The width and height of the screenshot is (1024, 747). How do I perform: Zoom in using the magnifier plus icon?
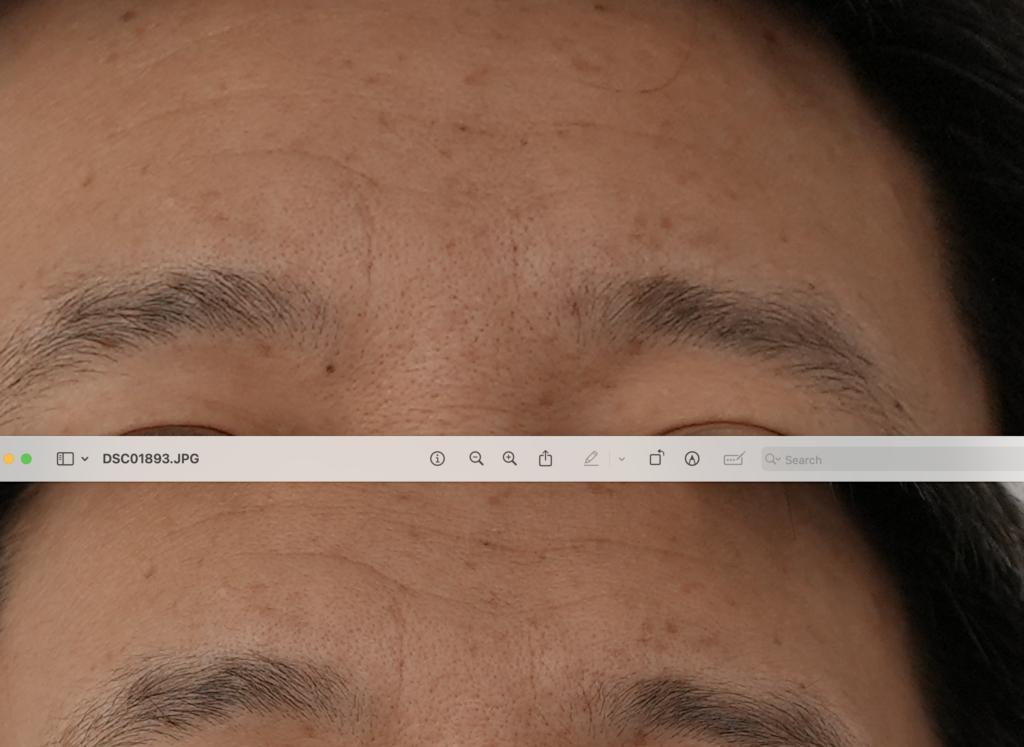click(510, 459)
